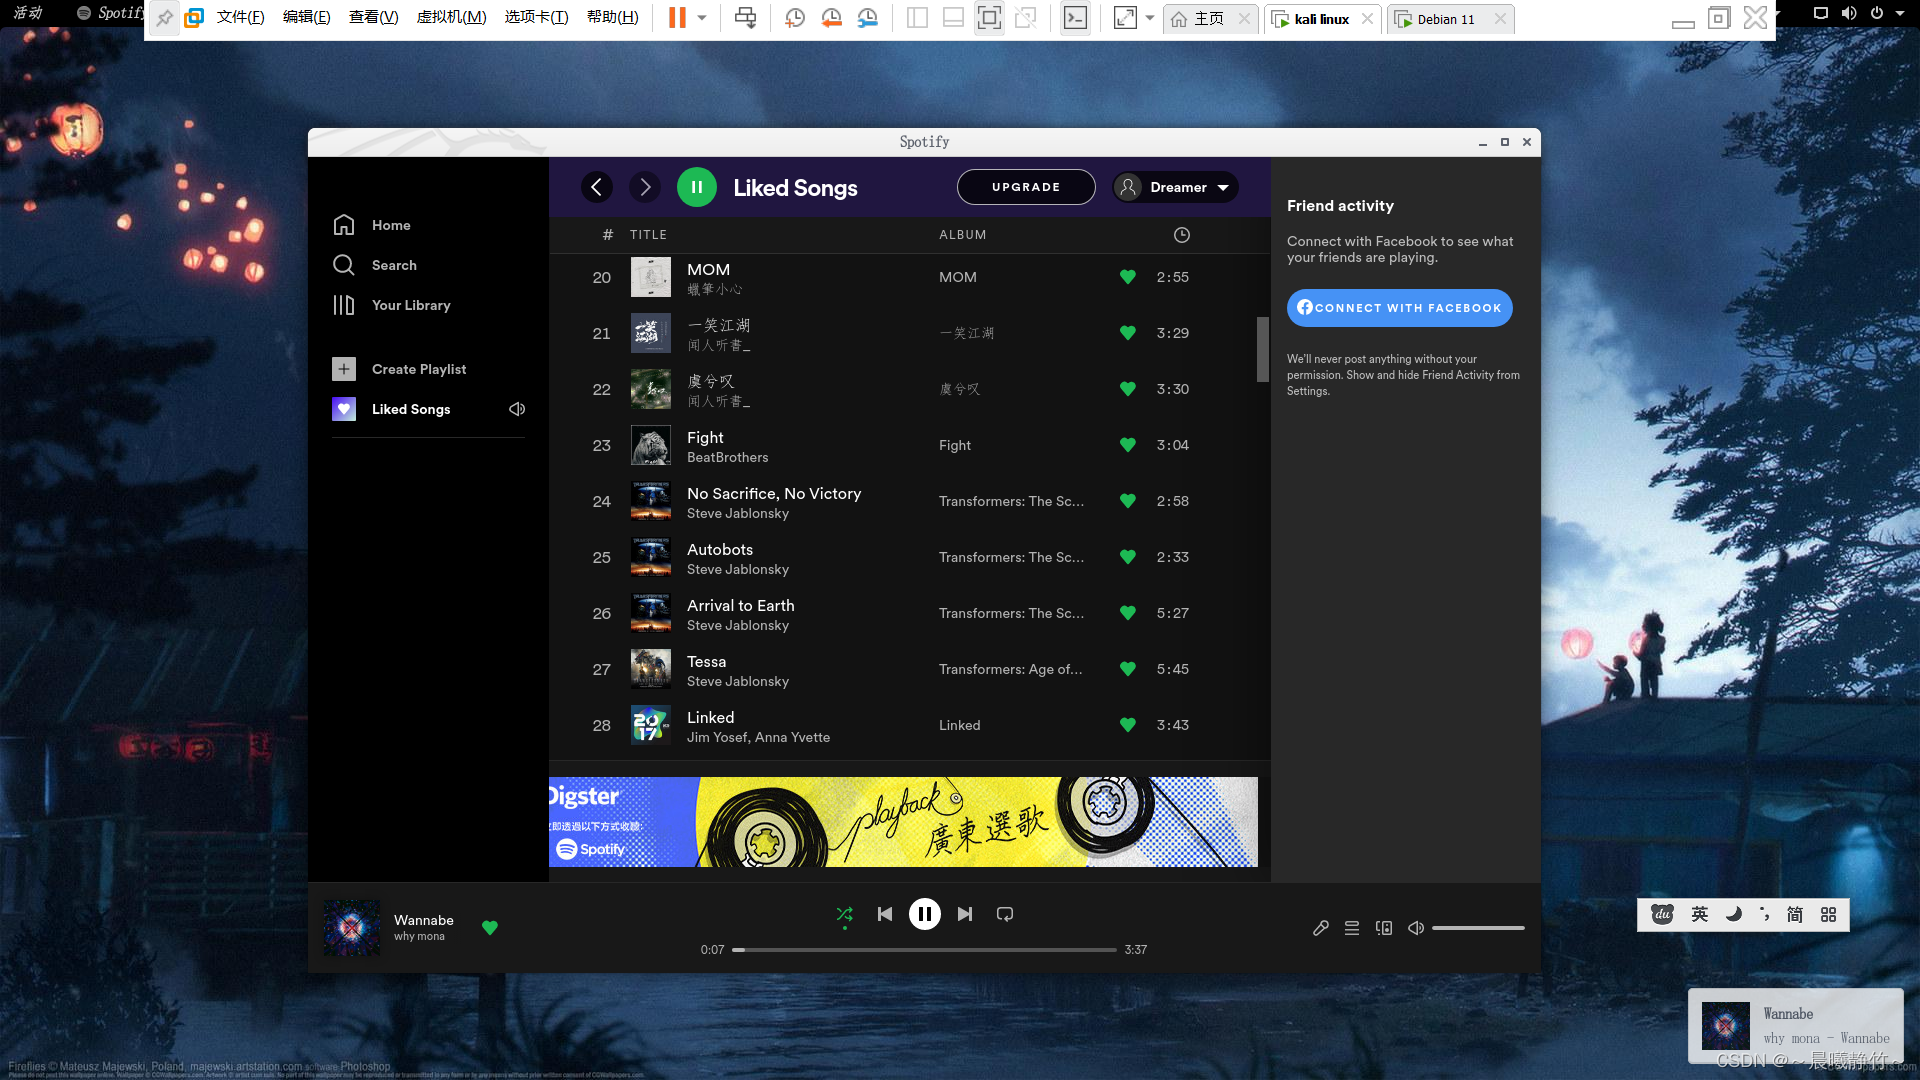Unlike the Autobots track heart
This screenshot has width=1920, height=1080.
pos(1128,557)
